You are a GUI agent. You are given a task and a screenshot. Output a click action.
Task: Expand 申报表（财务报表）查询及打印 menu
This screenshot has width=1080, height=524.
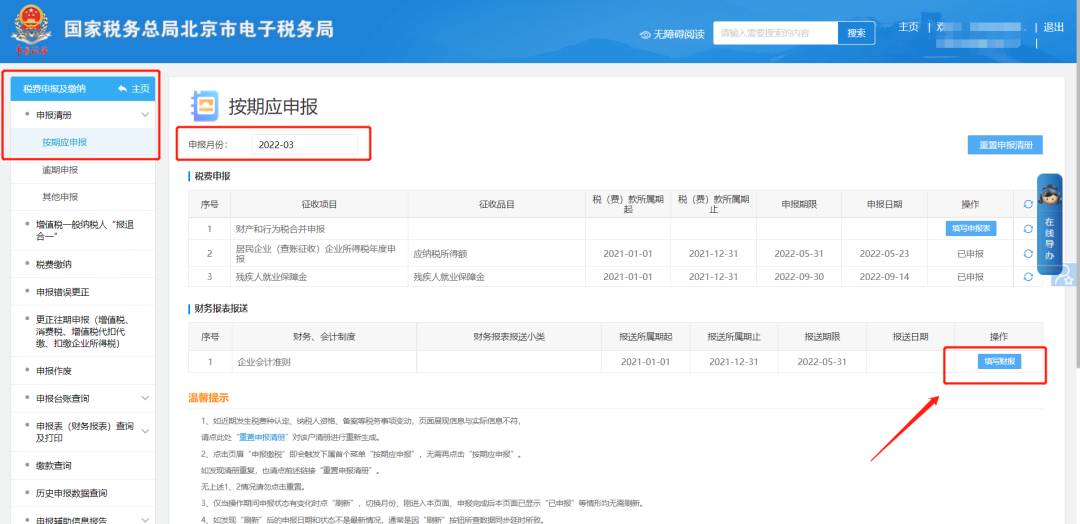click(145, 432)
